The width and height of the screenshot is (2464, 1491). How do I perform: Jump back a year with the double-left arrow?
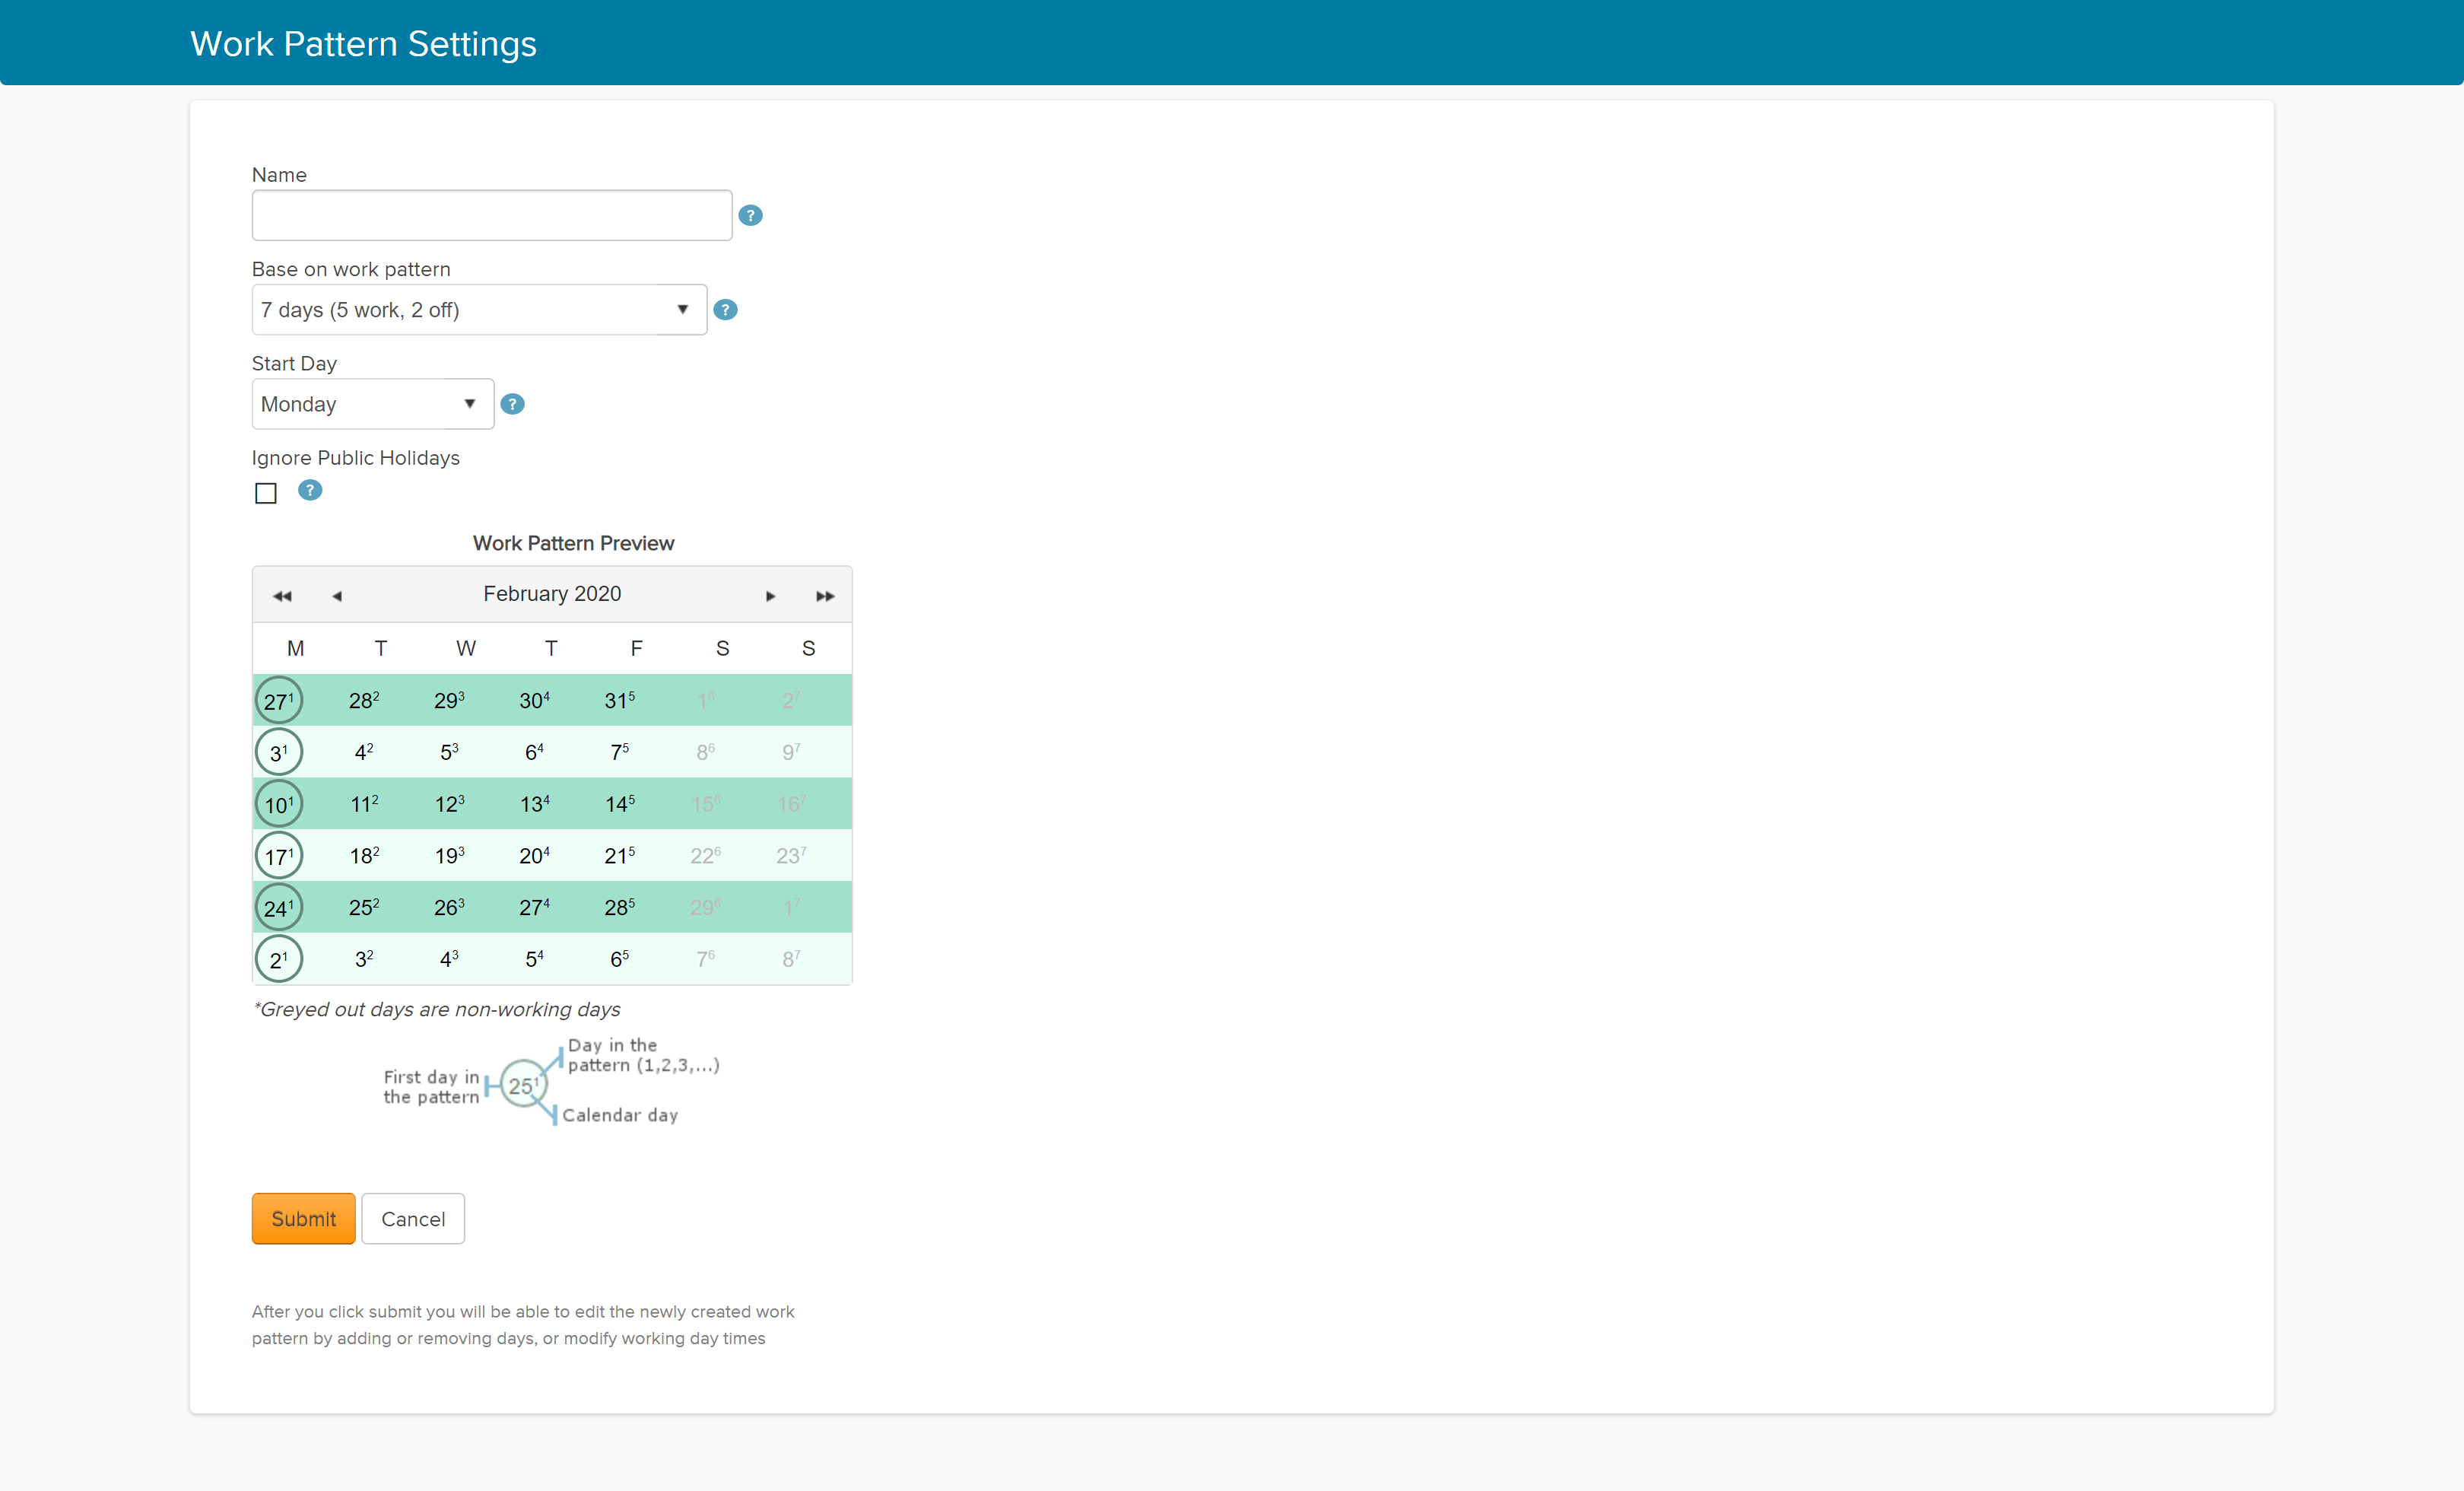pyautogui.click(x=282, y=596)
